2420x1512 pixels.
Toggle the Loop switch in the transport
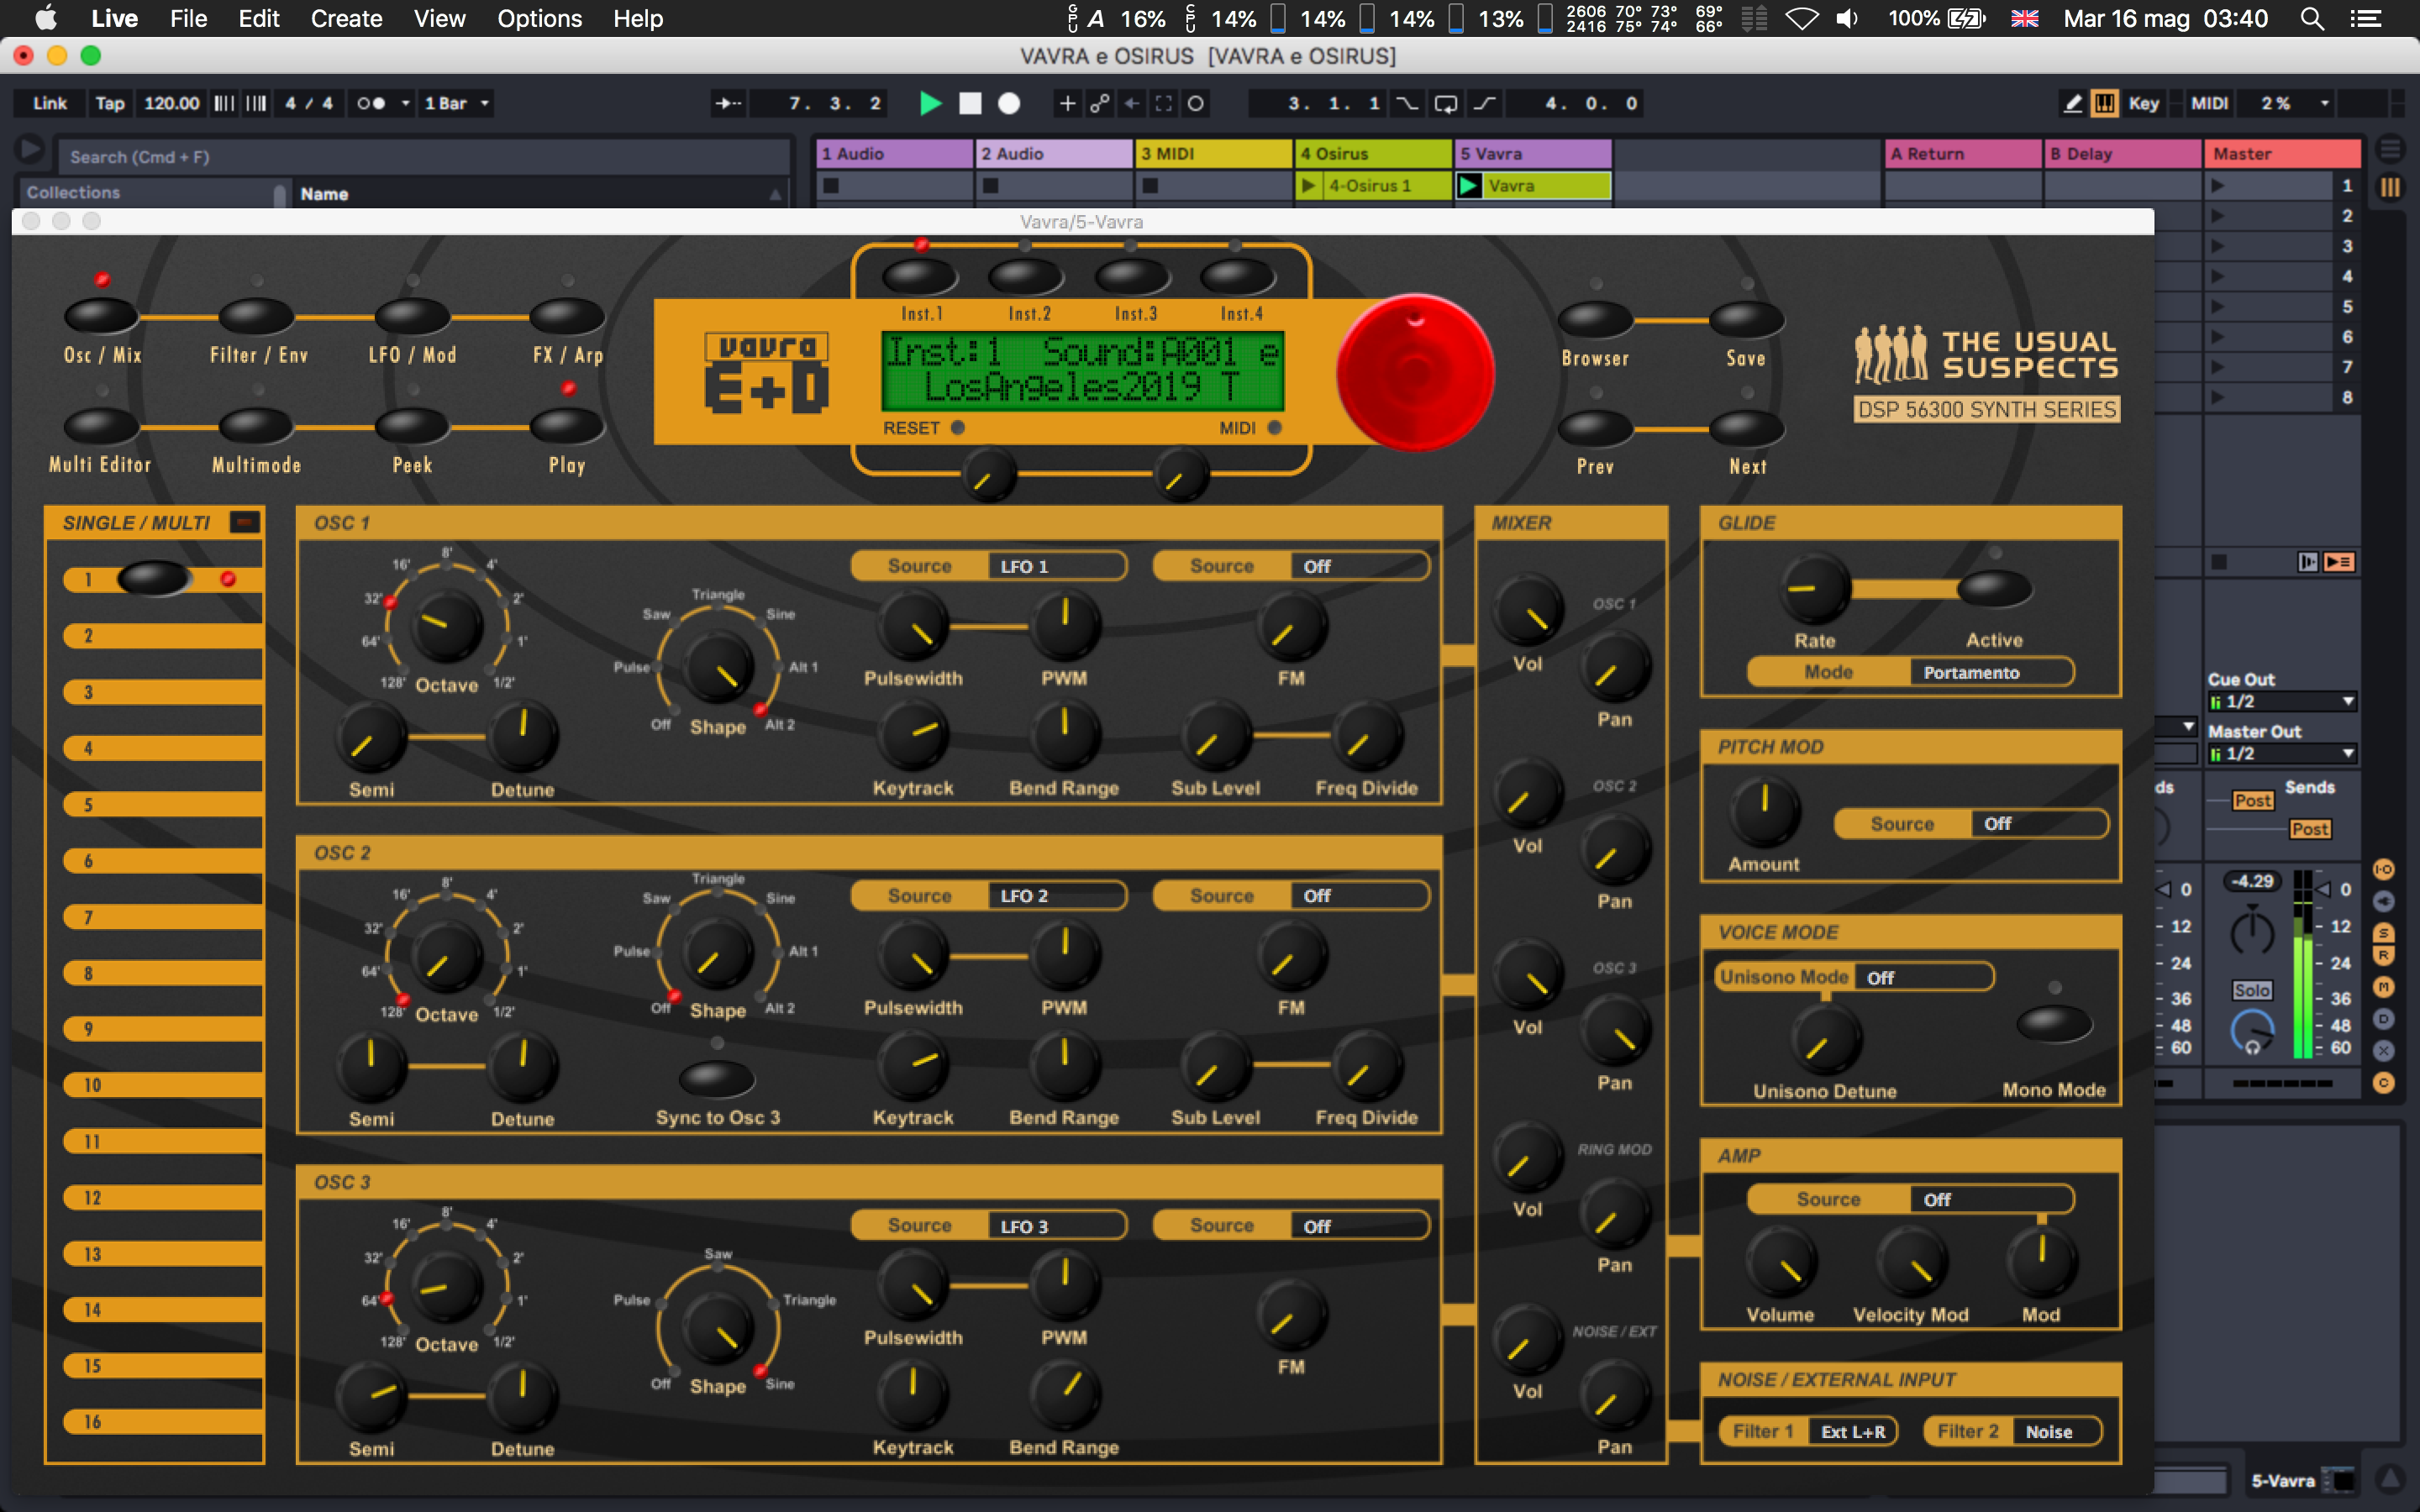point(1445,103)
